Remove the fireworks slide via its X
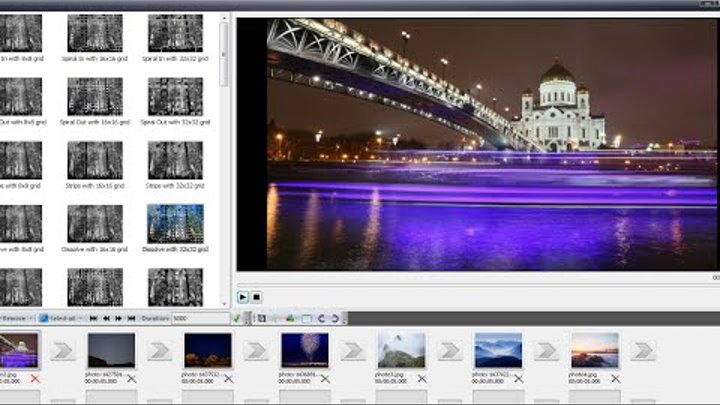This screenshot has width=720, height=405. 325,379
